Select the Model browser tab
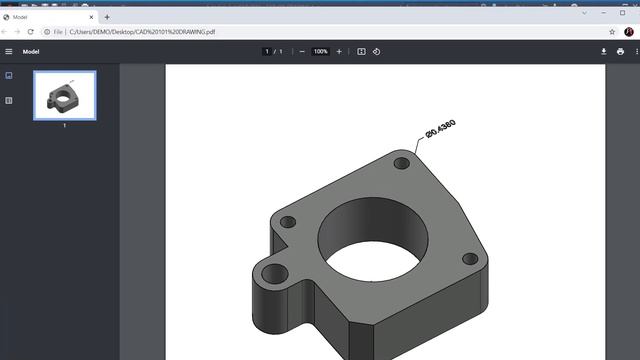This screenshot has width=640, height=360. 48,17
